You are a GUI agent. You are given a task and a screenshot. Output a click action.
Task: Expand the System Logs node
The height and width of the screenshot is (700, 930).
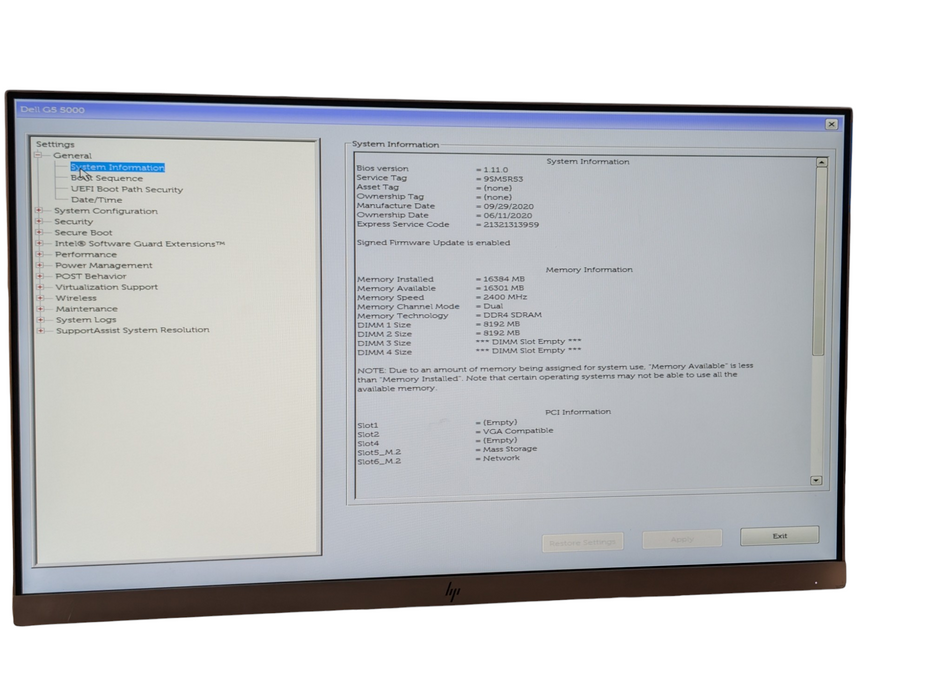pos(41,320)
